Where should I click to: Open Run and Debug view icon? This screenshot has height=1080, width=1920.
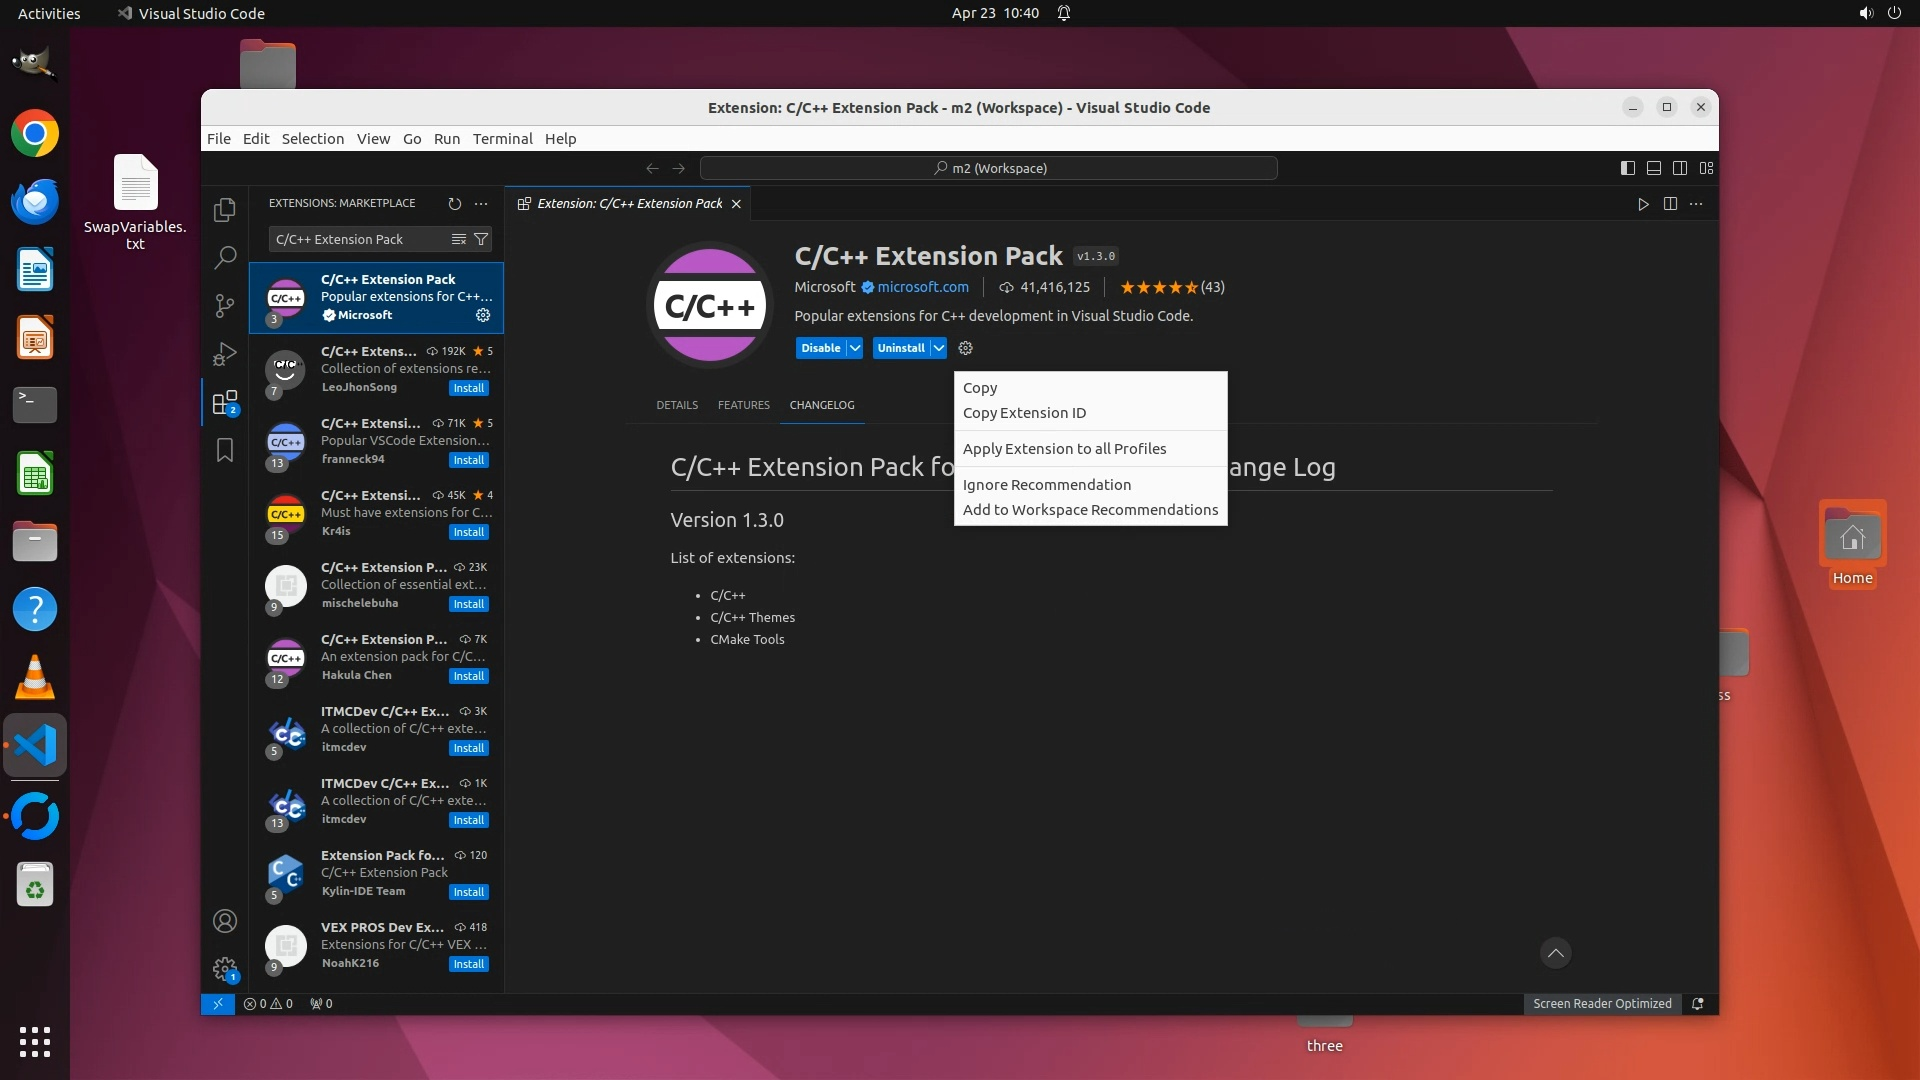[225, 354]
